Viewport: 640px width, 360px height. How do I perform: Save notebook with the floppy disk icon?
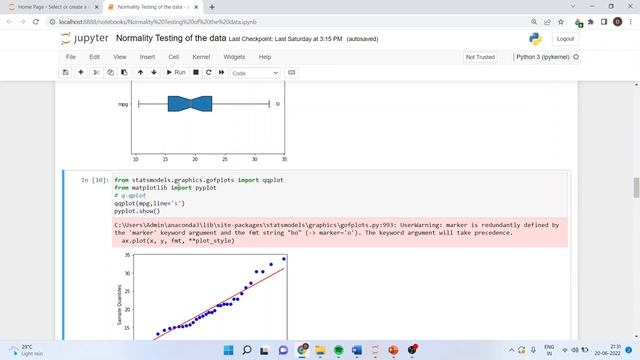tap(65, 73)
